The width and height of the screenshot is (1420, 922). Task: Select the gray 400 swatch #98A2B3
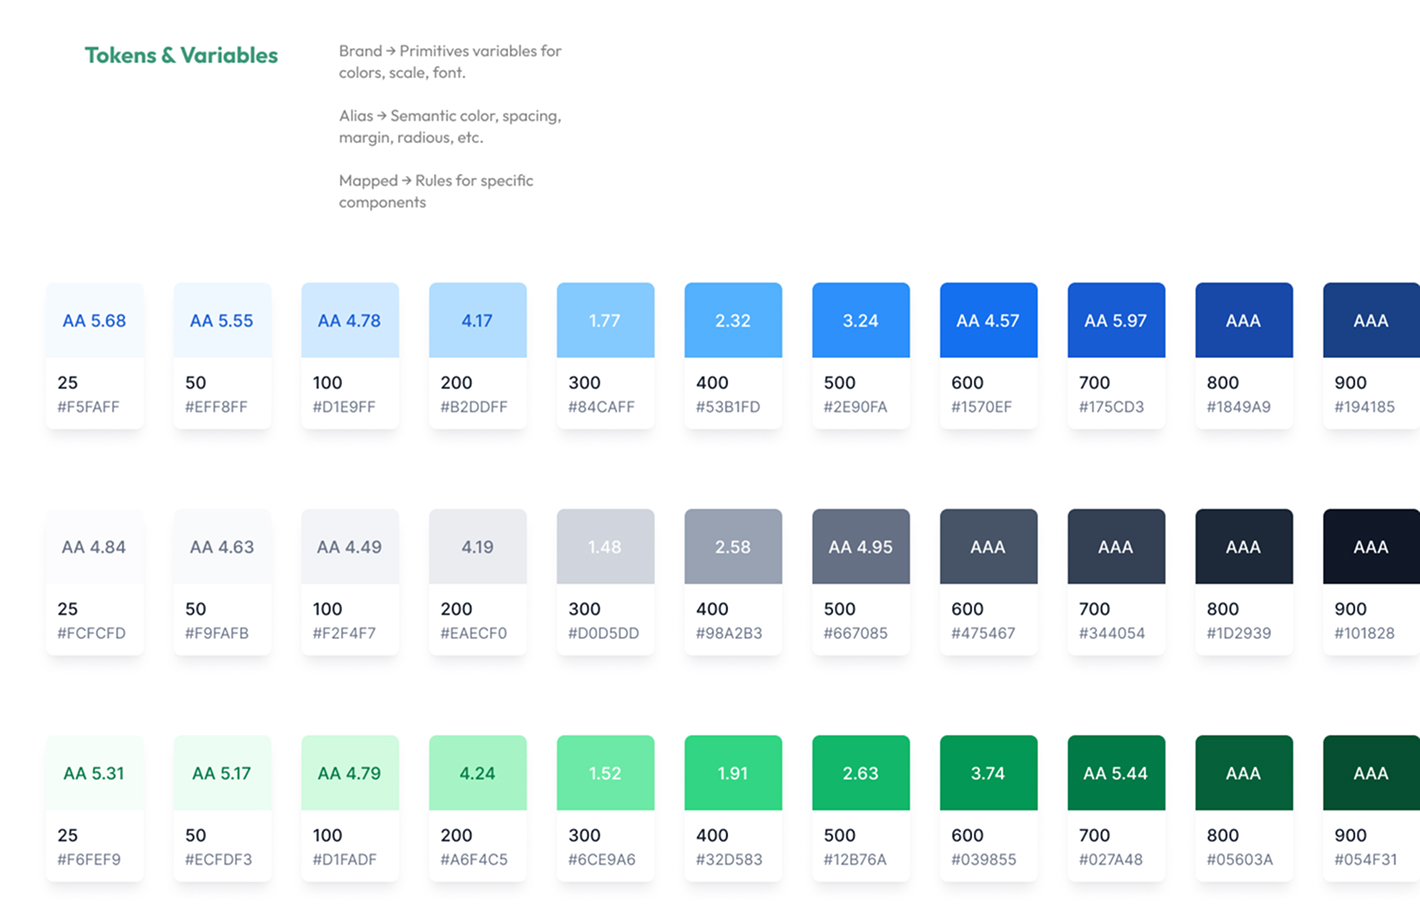coord(732,547)
